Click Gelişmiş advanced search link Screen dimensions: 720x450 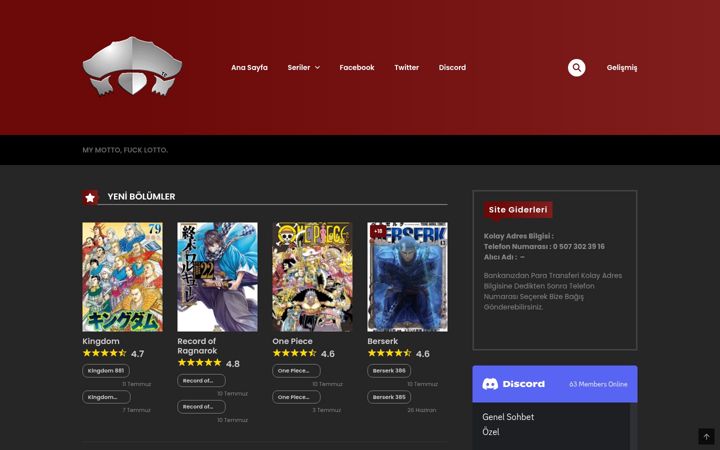622,68
